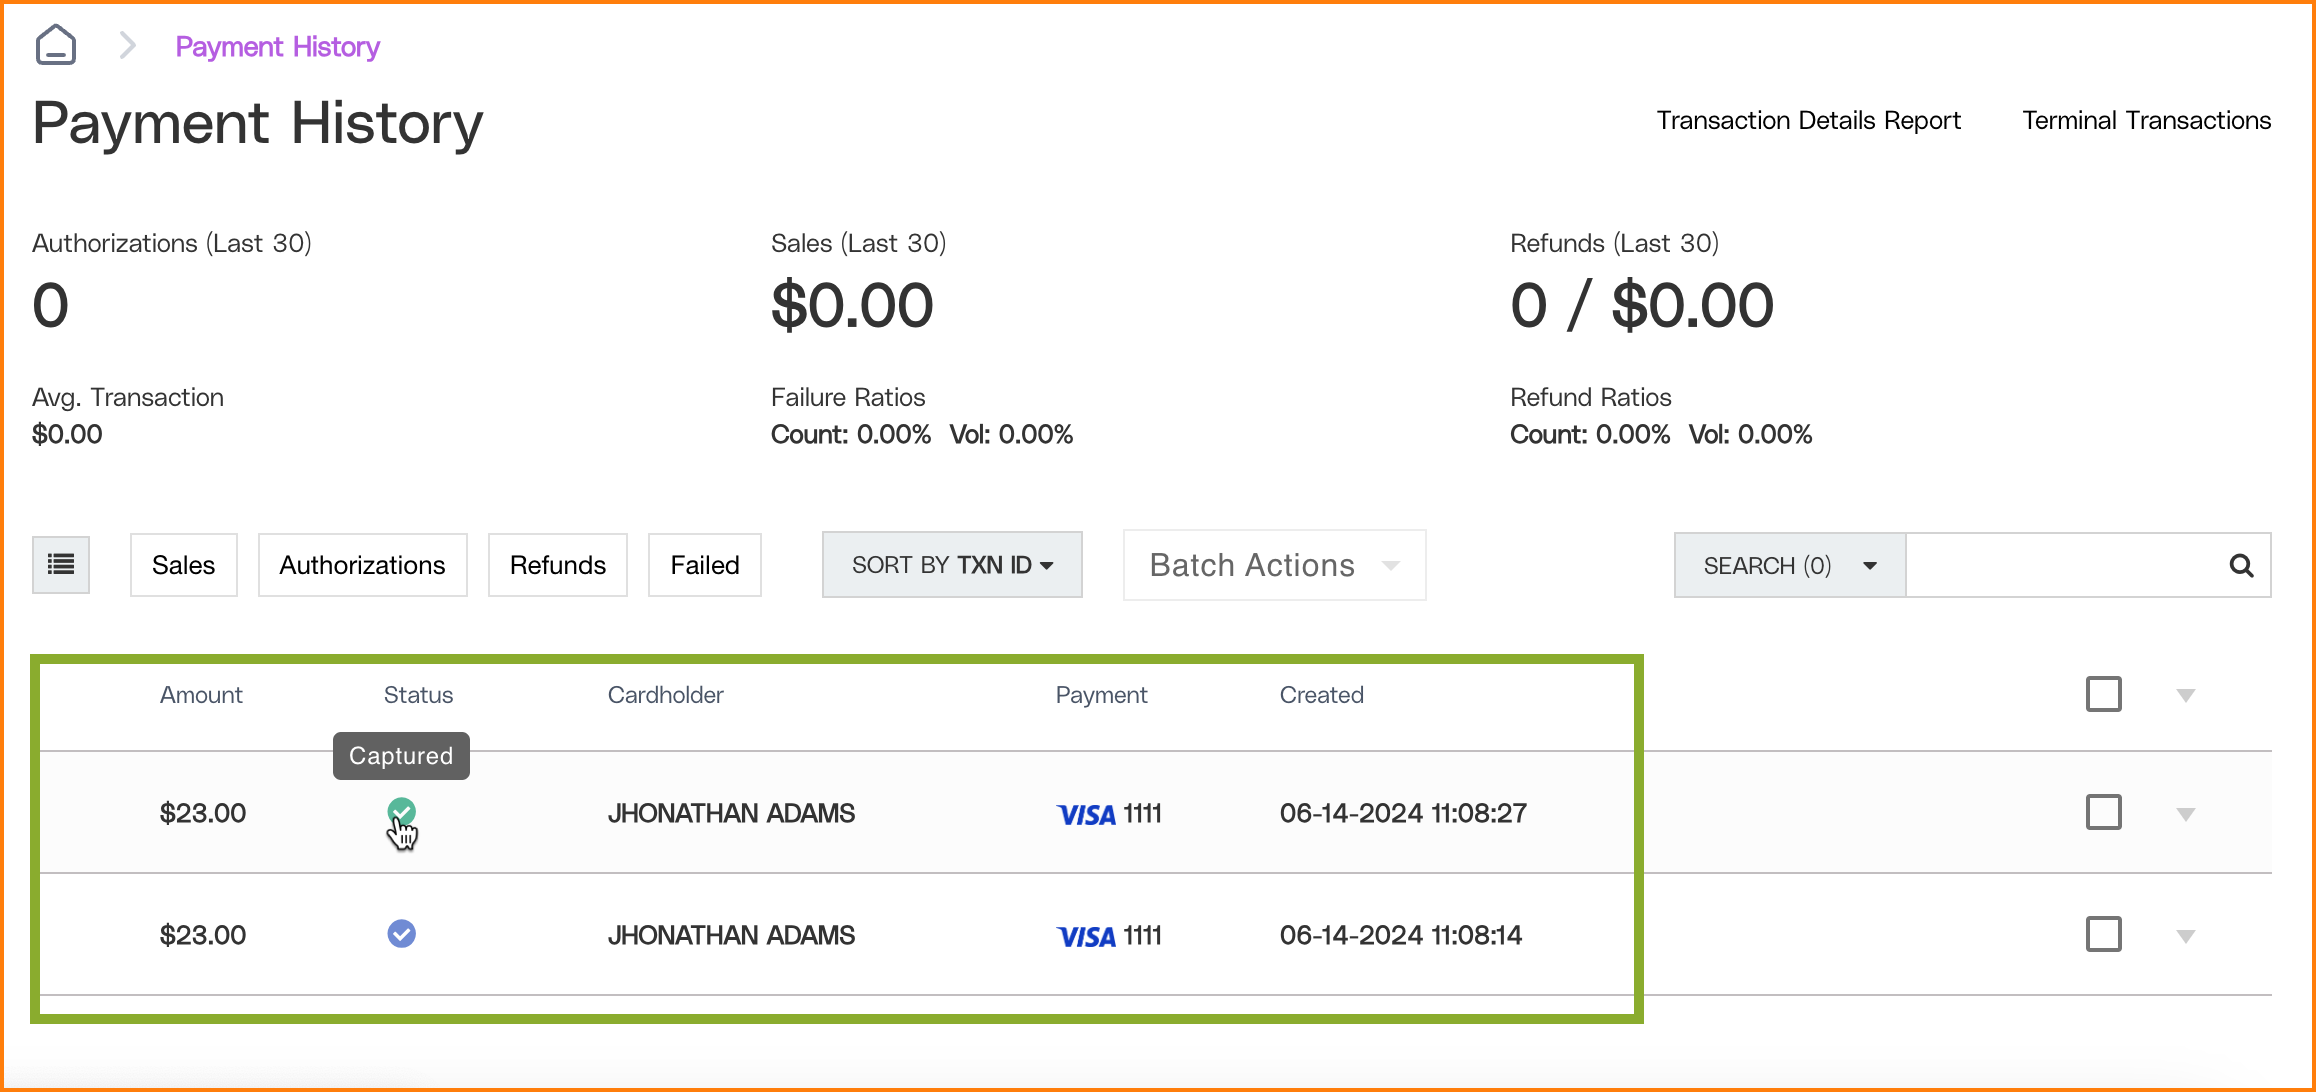This screenshot has height=1092, width=2316.
Task: Open the Search (0) filter dropdown
Action: (1789, 566)
